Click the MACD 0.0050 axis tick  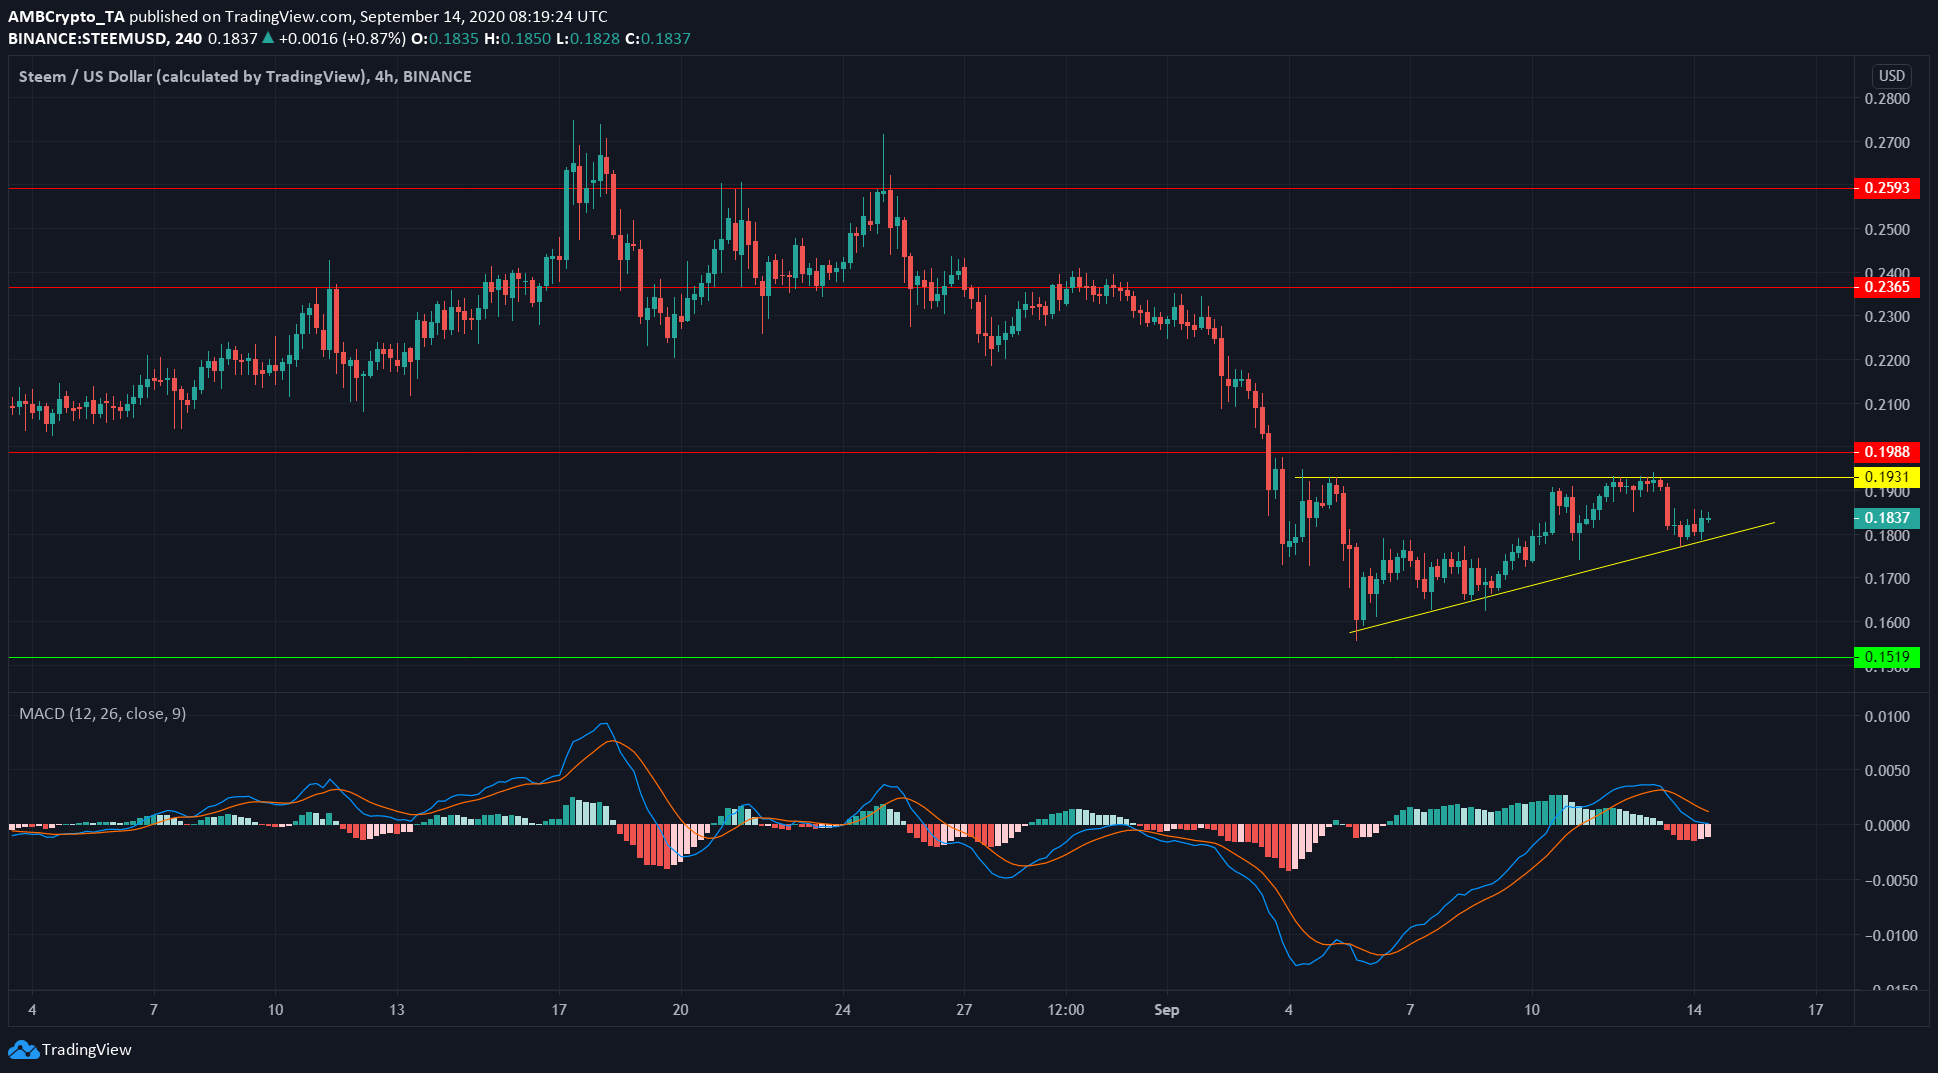1887,771
